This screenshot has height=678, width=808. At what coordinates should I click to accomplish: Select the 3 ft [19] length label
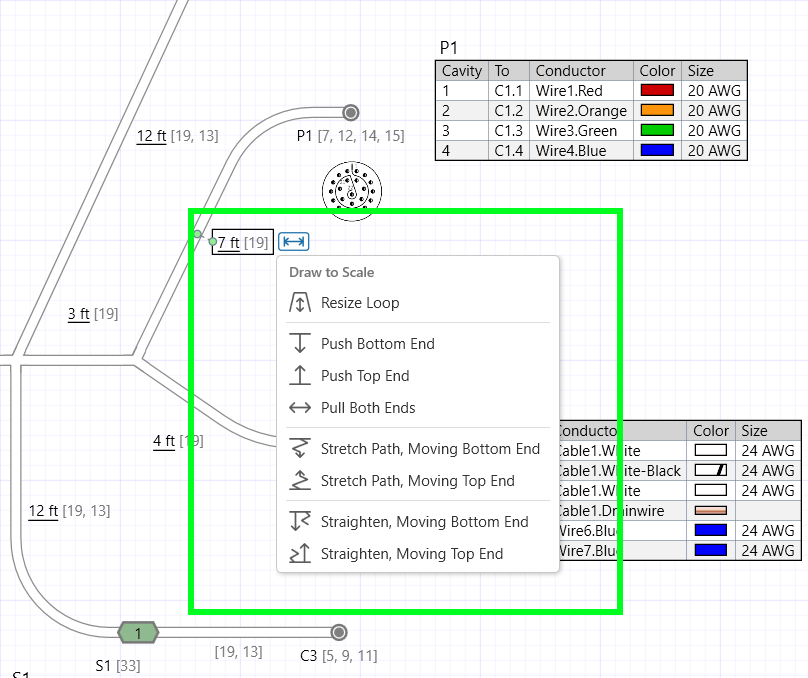point(93,314)
